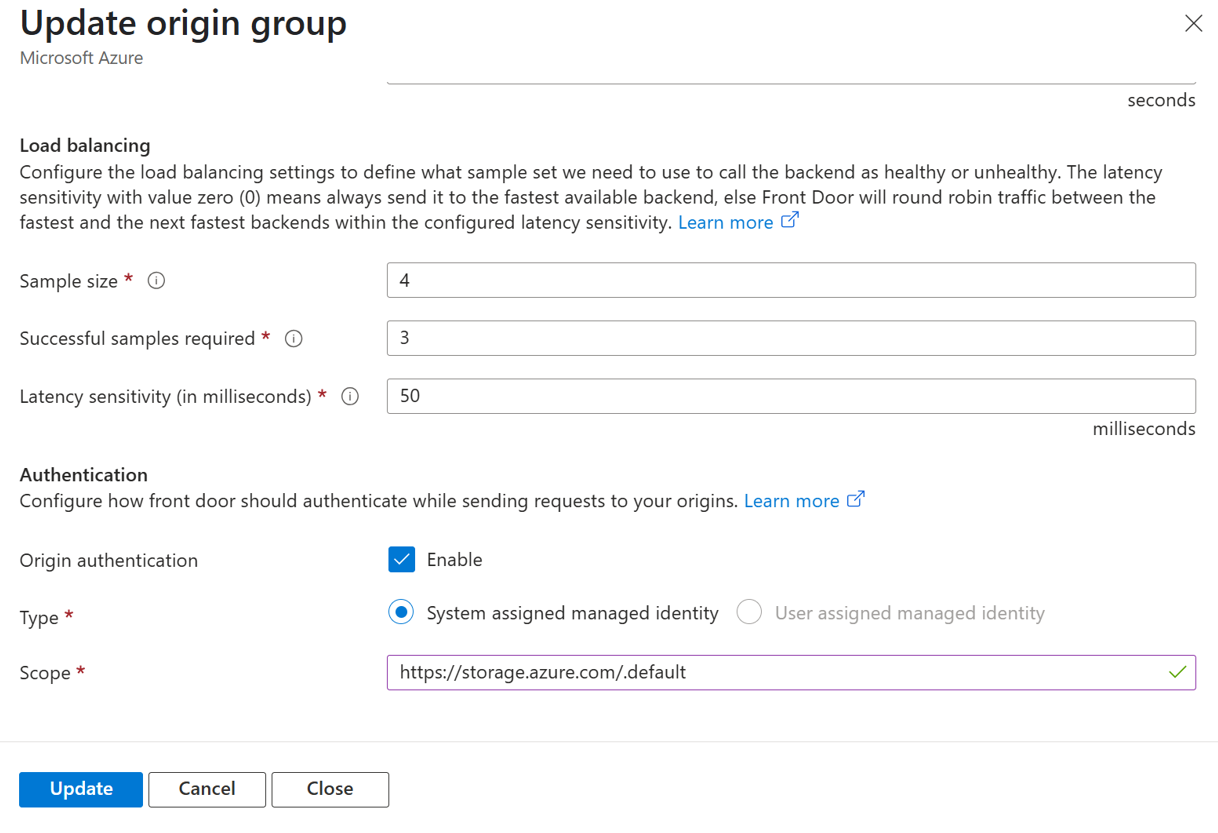The height and width of the screenshot is (833, 1218).
Task: Uncheck the Origin authentication Enable checkbox
Action: [401, 560]
